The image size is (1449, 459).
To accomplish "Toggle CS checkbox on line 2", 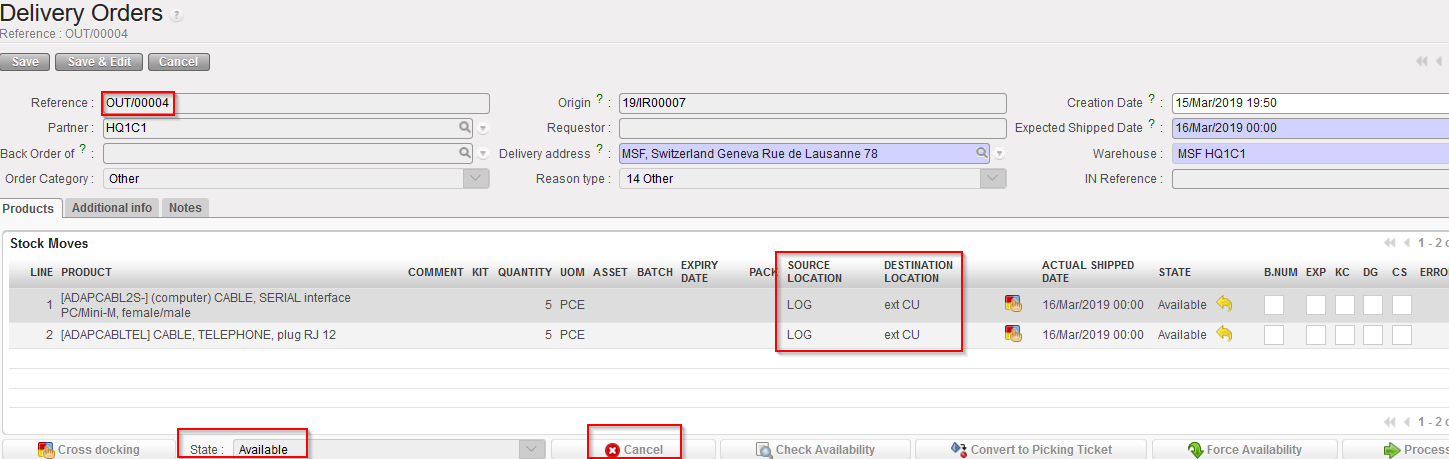I will click(x=1402, y=335).
